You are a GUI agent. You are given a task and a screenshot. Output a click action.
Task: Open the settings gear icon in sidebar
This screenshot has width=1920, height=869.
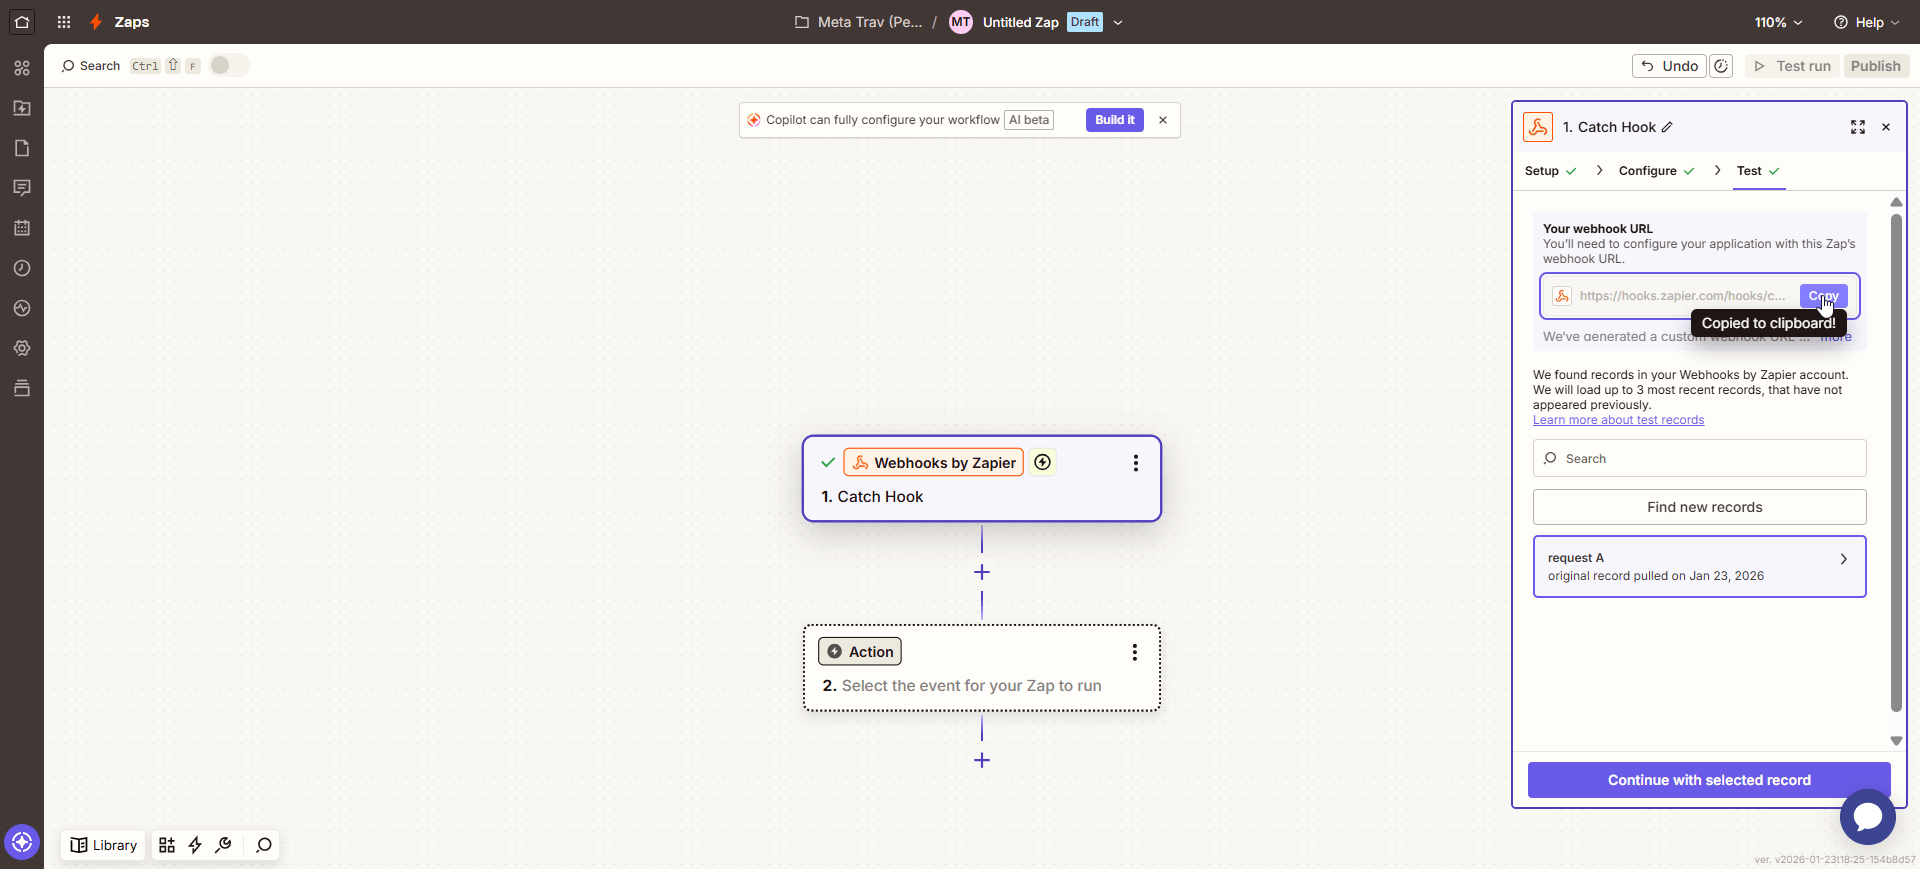(22, 348)
